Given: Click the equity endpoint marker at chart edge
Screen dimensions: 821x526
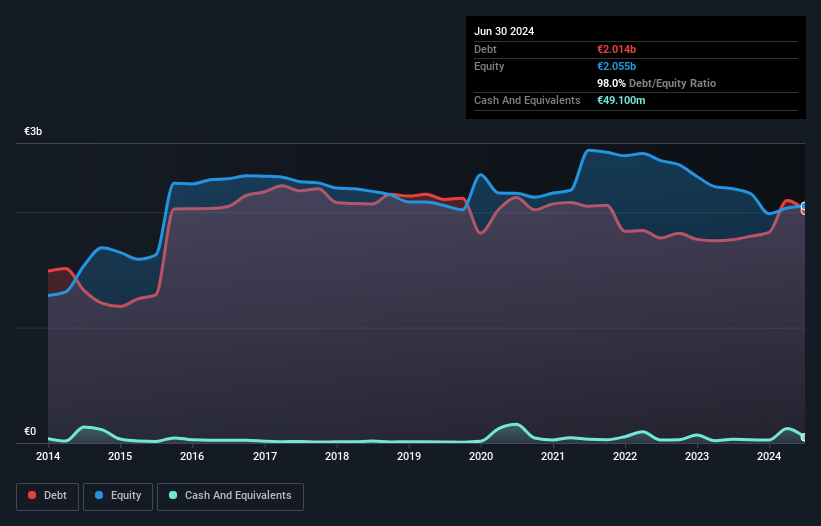Looking at the screenshot, I should tap(804, 206).
